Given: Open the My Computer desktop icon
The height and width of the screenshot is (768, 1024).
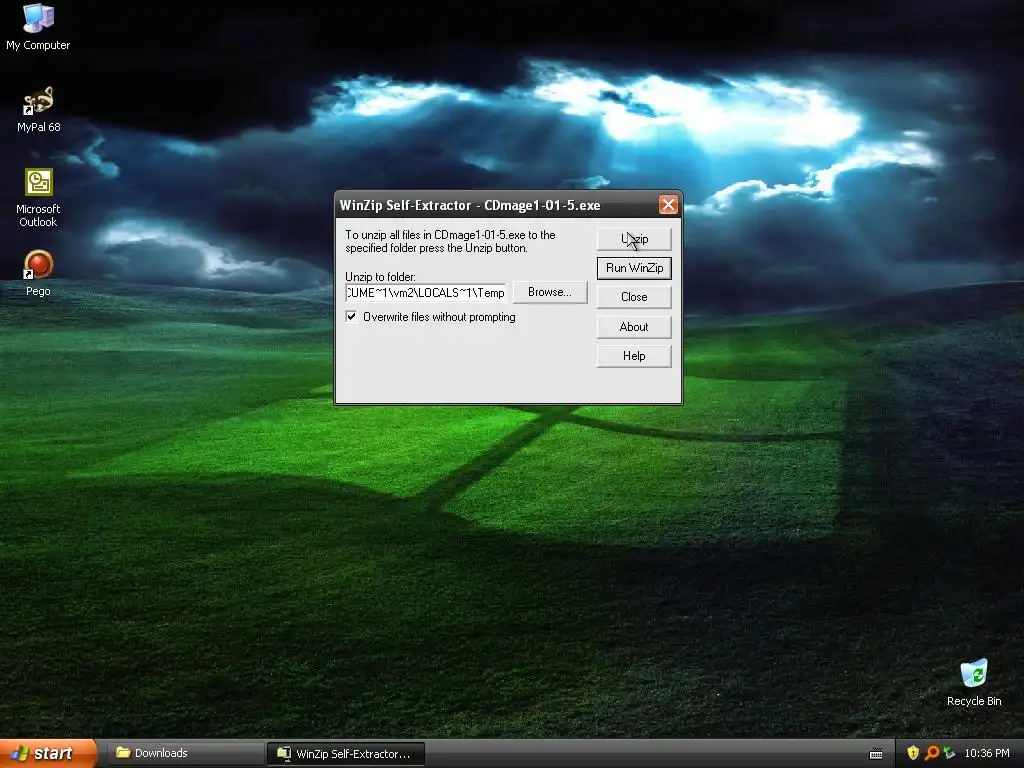Looking at the screenshot, I should click(x=38, y=27).
